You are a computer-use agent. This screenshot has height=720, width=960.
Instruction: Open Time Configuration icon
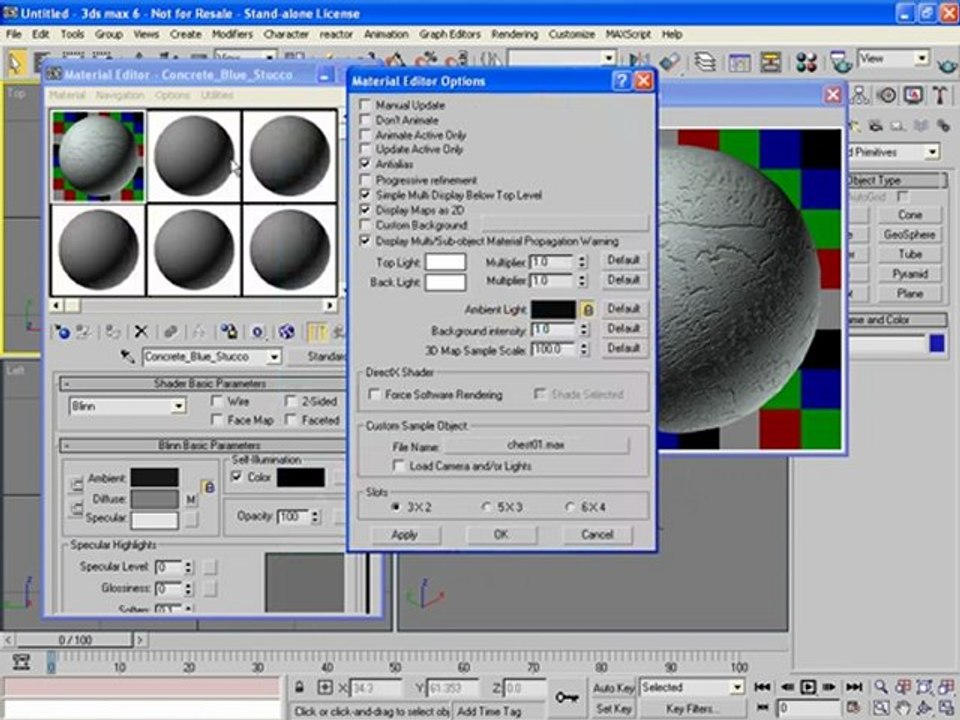[x=853, y=708]
